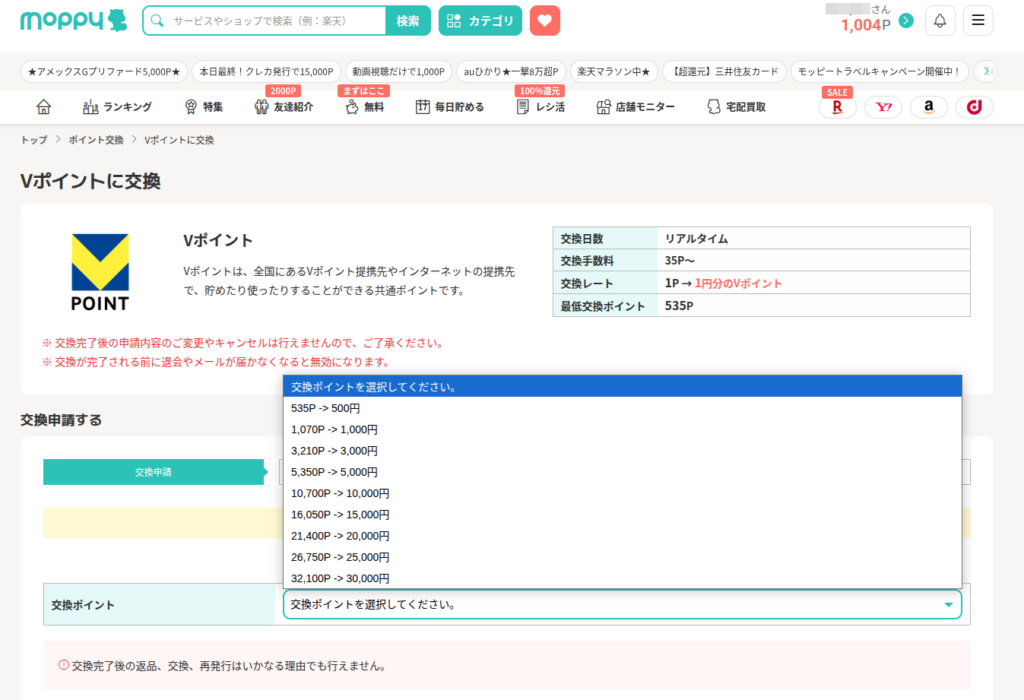The height and width of the screenshot is (700, 1024).
Task: Open favorites with the heart icon
Action: [x=545, y=21]
